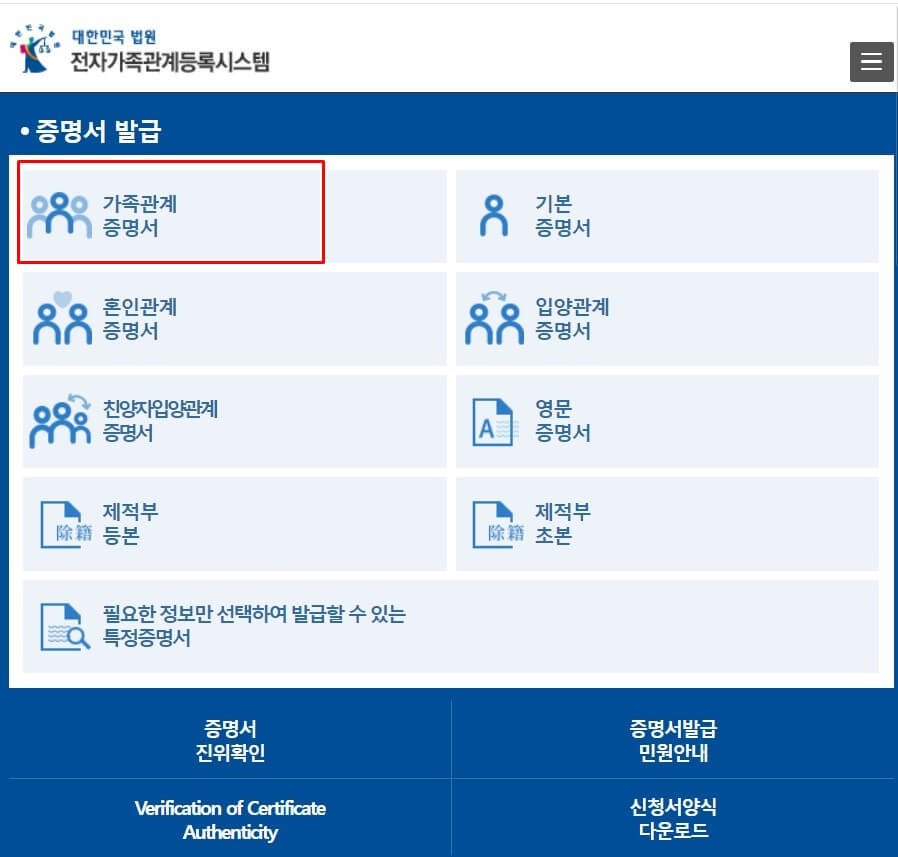The image size is (898, 857).
Task: Open 영문 증명서 via the 'A' document icon
Action: (493, 421)
